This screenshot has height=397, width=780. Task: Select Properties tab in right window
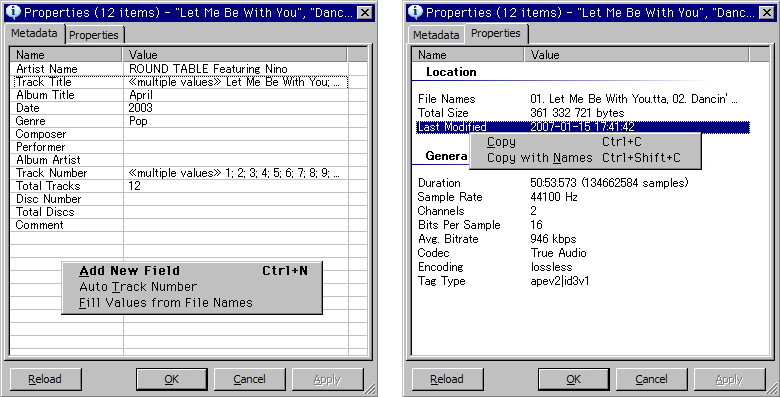point(495,33)
